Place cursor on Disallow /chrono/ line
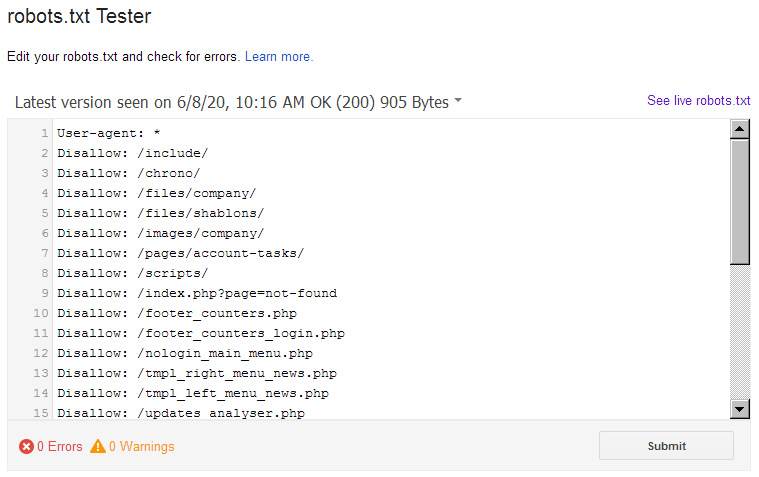Screen dimensions: 759x477 coord(128,173)
